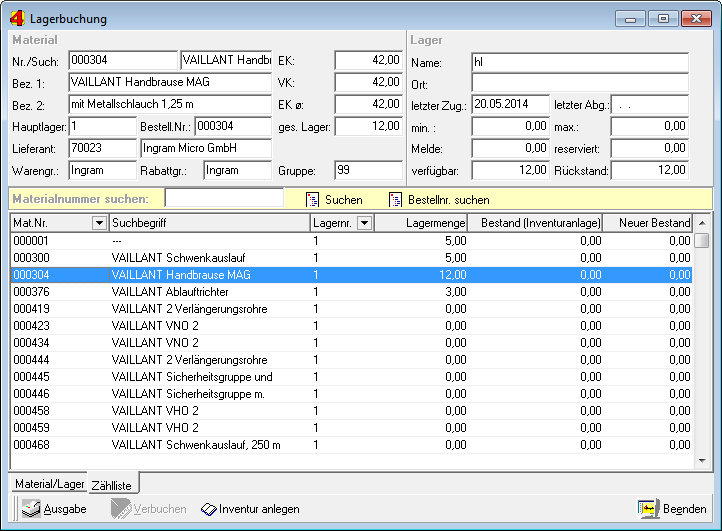Click the greyed Verbuchen icon
Screen dimensions: 722x531
(120, 509)
